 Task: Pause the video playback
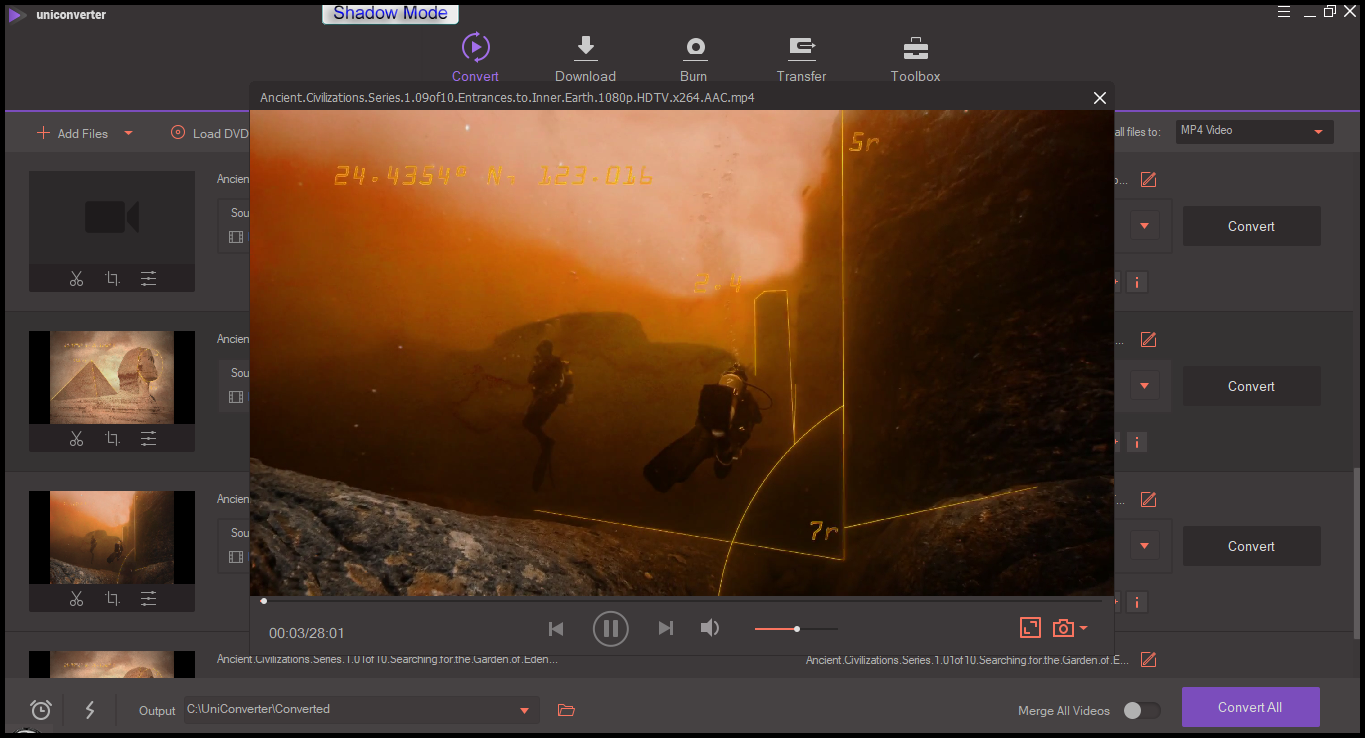tap(611, 629)
